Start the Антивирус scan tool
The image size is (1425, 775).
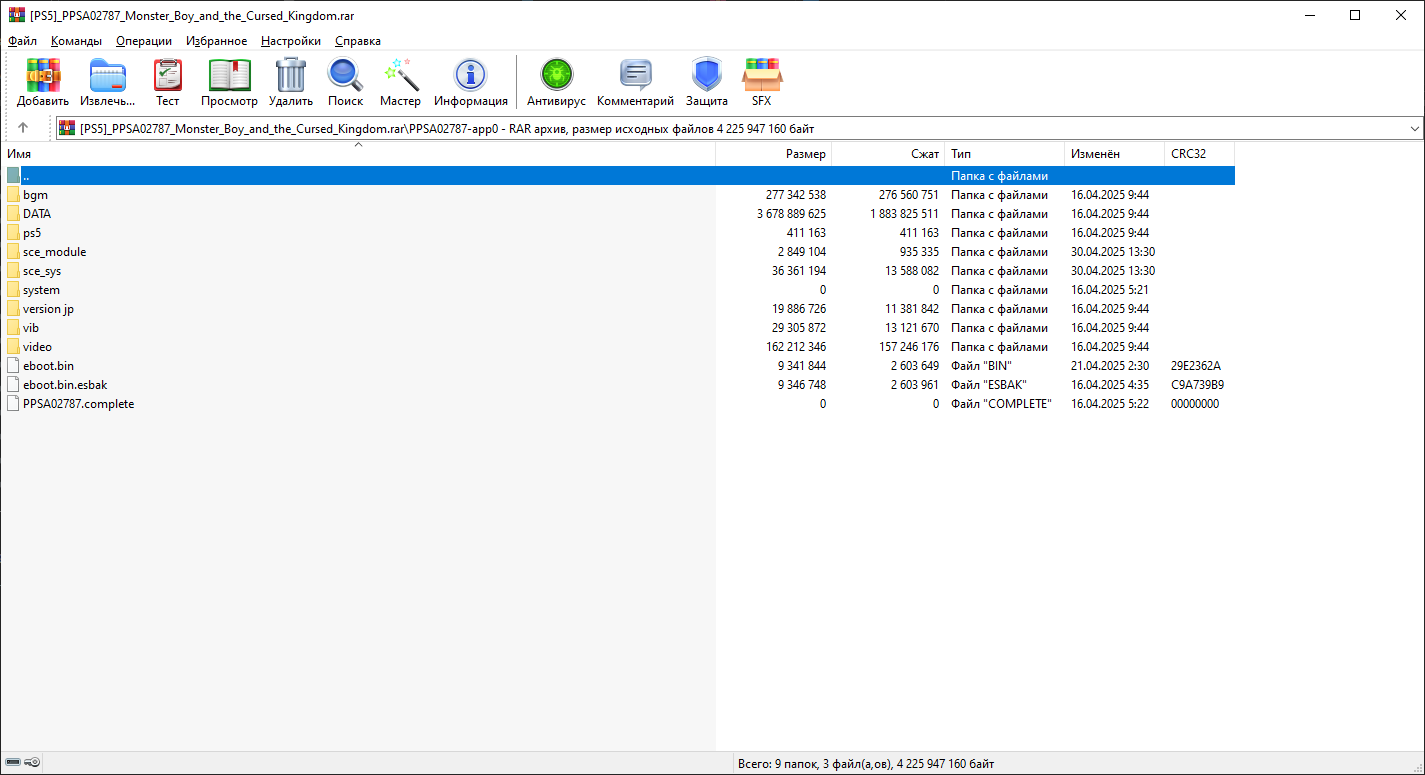556,82
